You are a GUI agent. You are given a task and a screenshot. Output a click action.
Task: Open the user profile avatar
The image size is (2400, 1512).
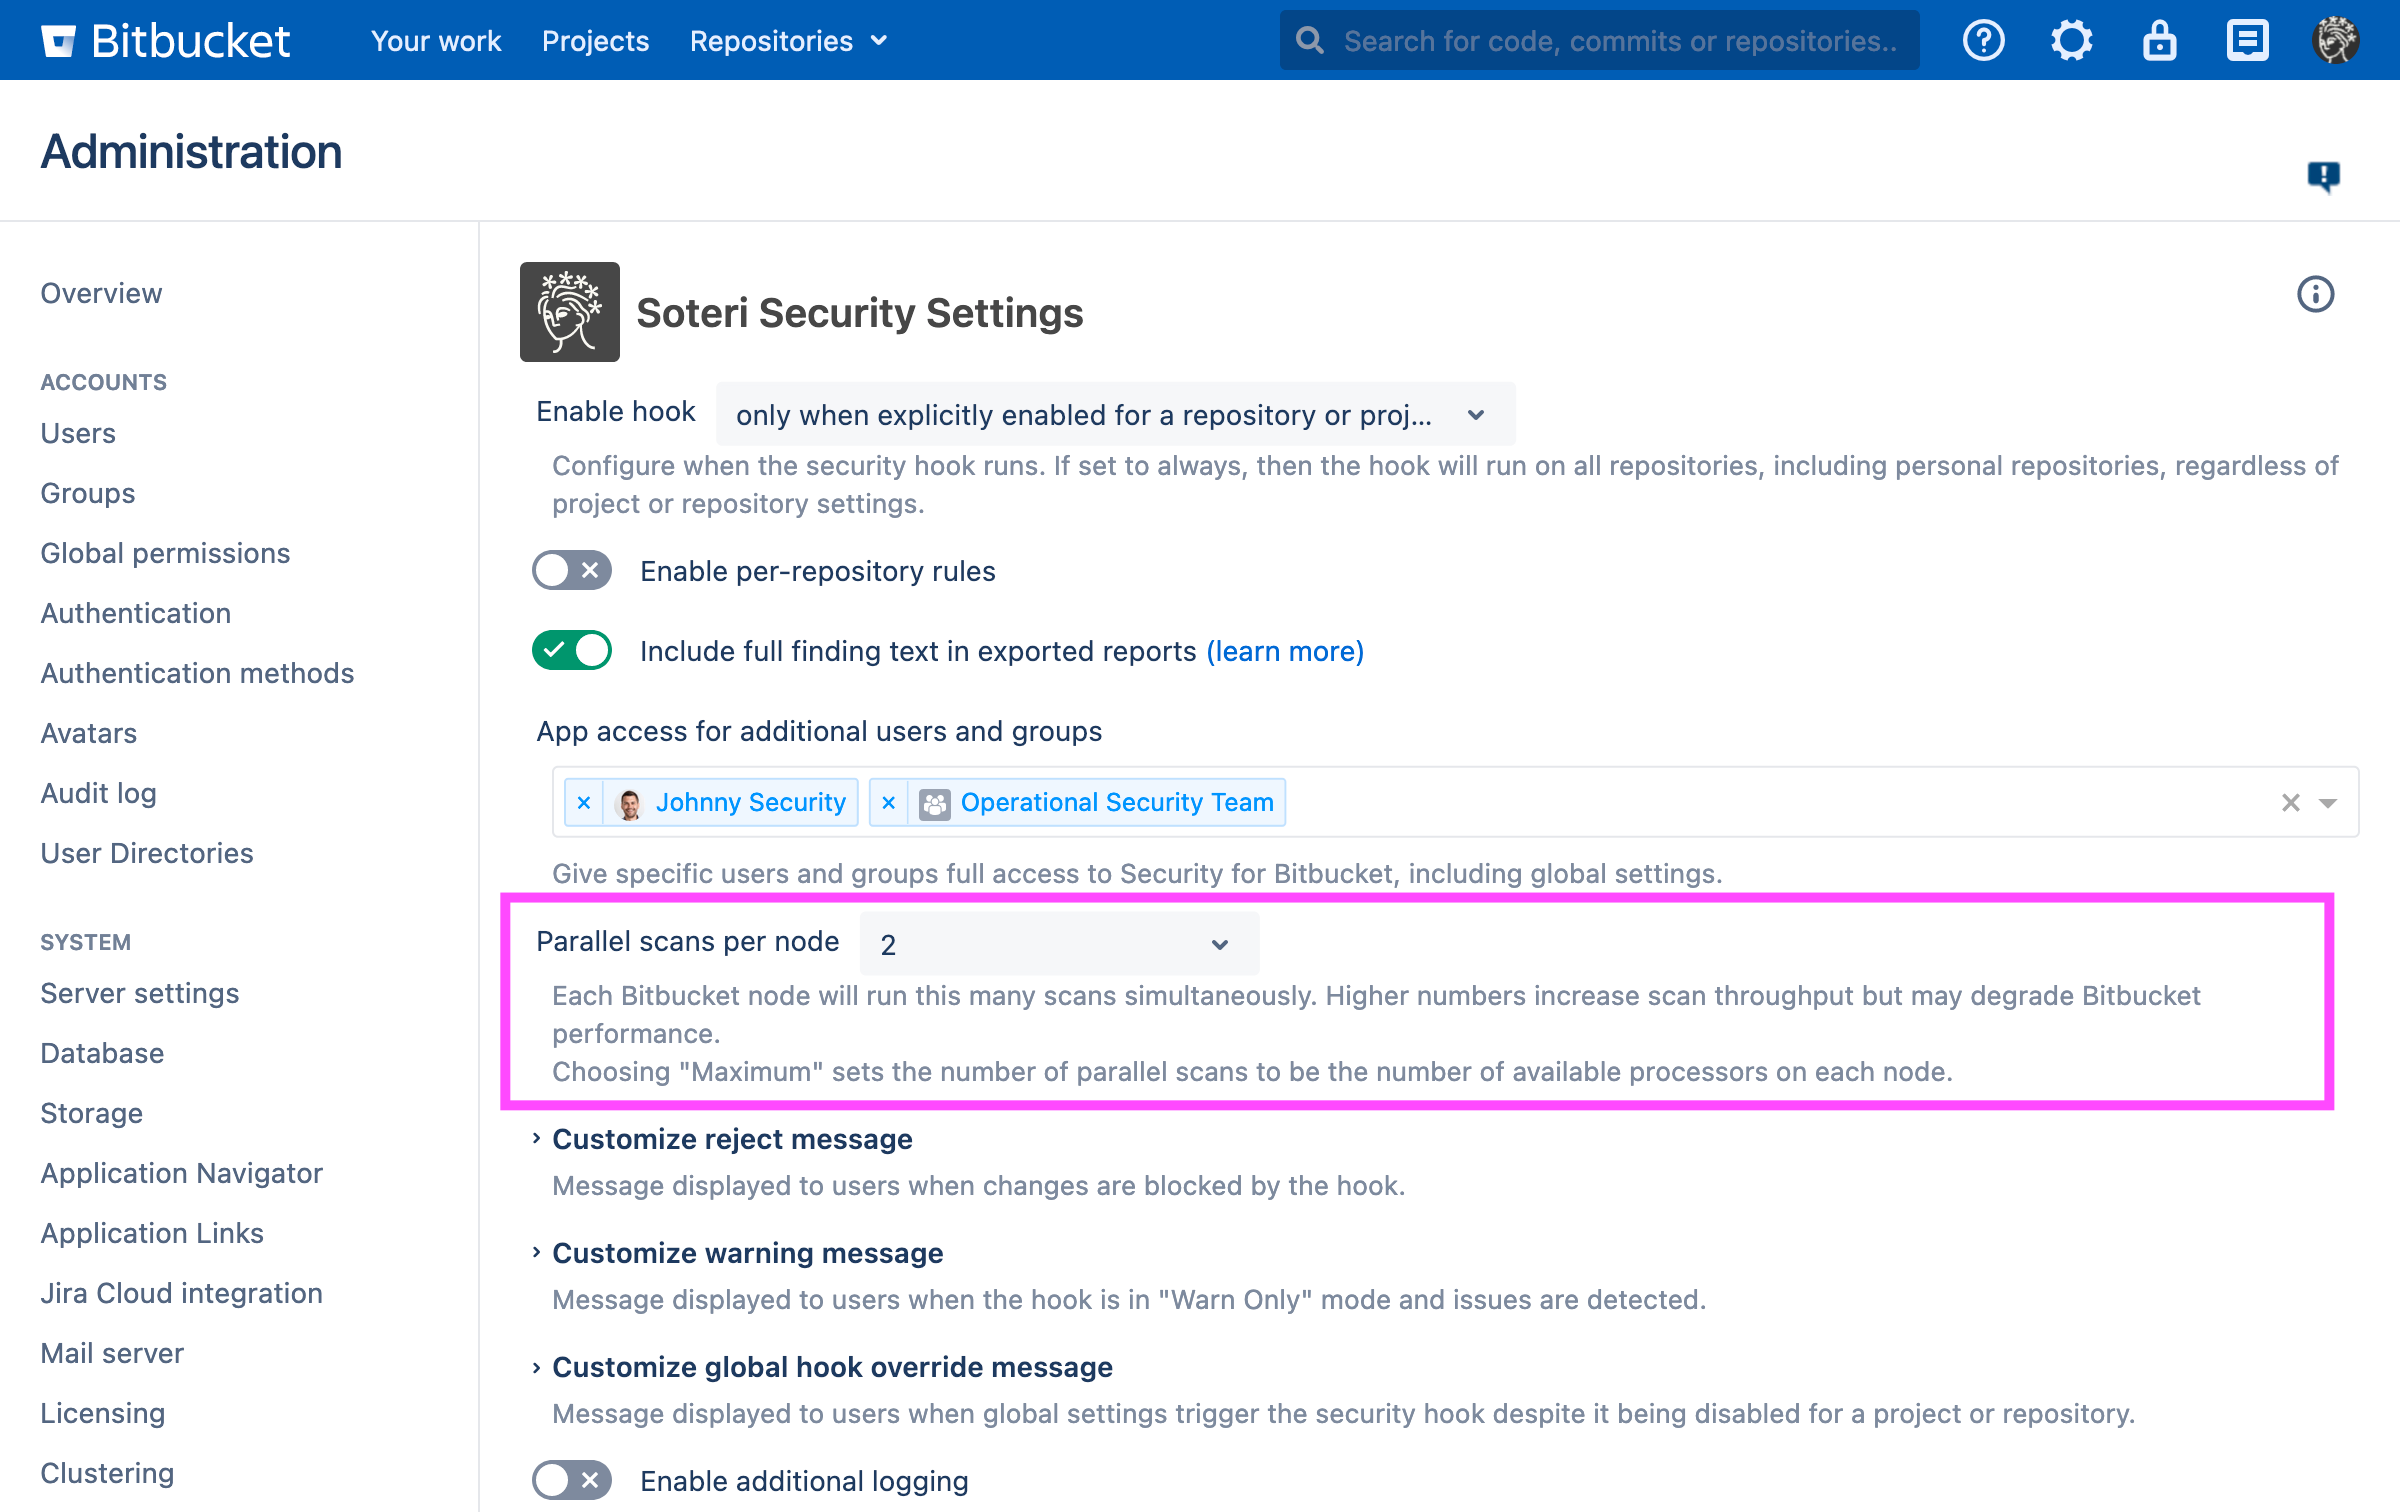[x=2335, y=41]
